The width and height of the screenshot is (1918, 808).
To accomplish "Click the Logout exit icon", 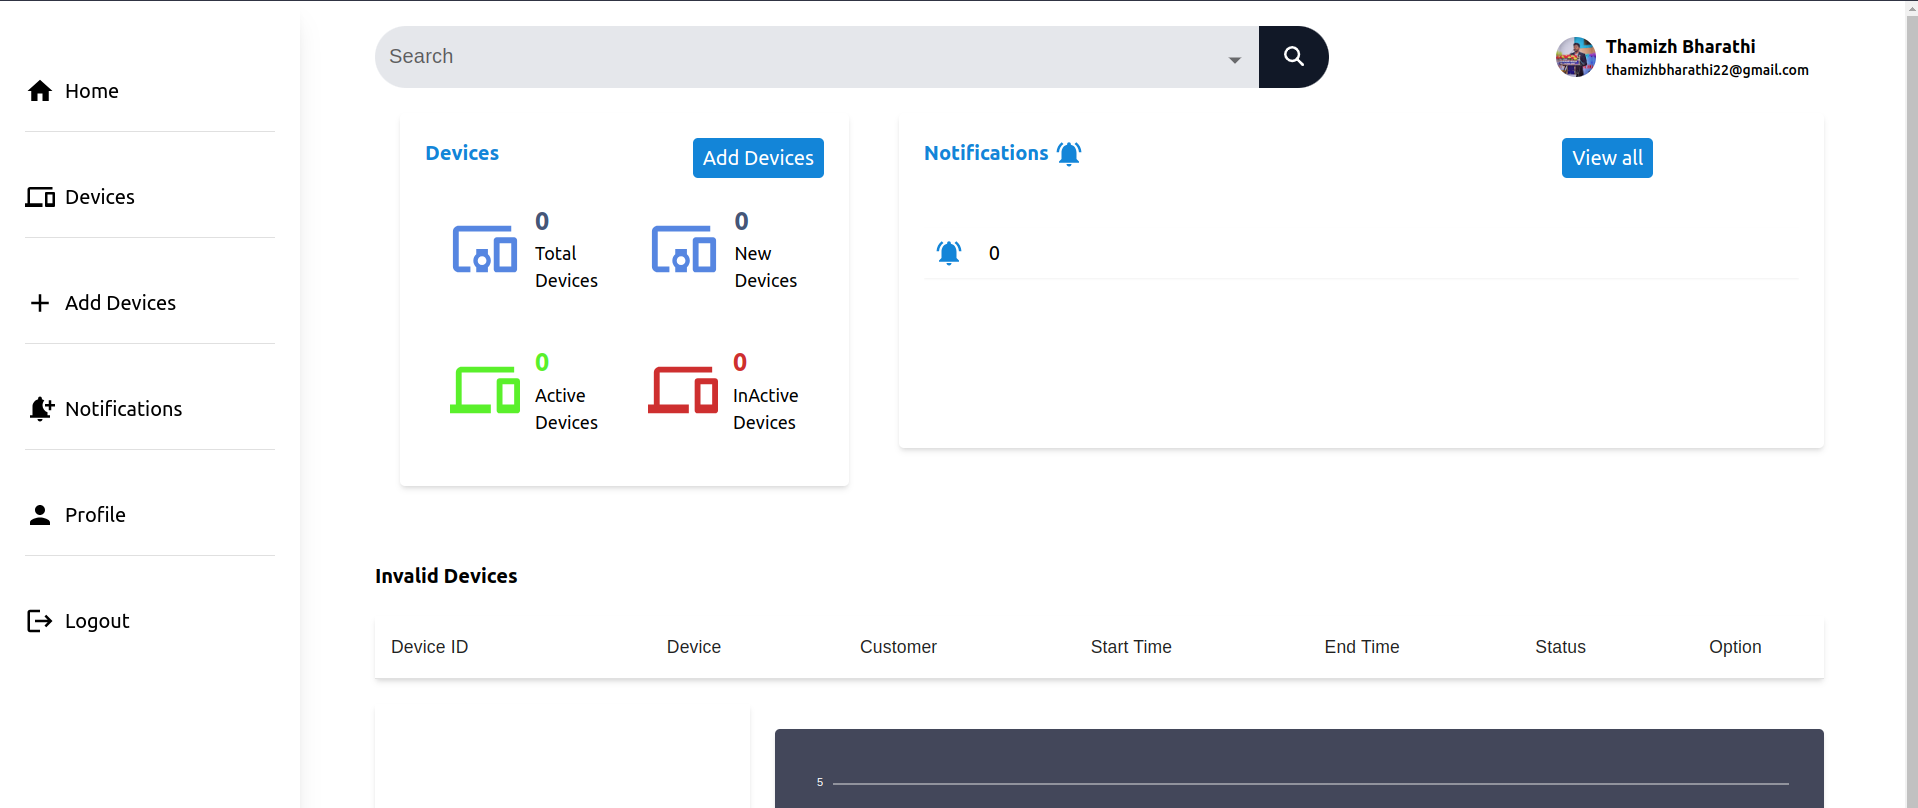I will [x=40, y=621].
